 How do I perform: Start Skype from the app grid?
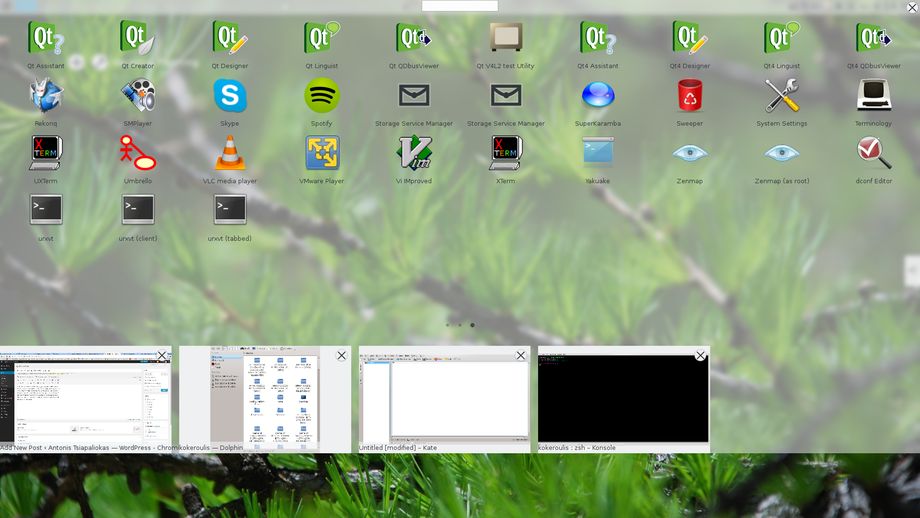click(x=230, y=96)
